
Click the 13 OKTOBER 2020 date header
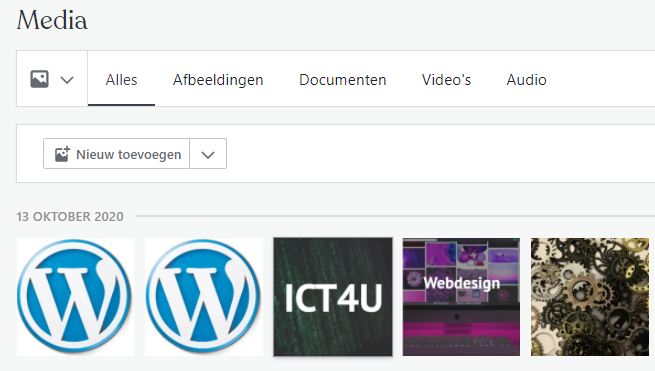pyautogui.click(x=70, y=216)
